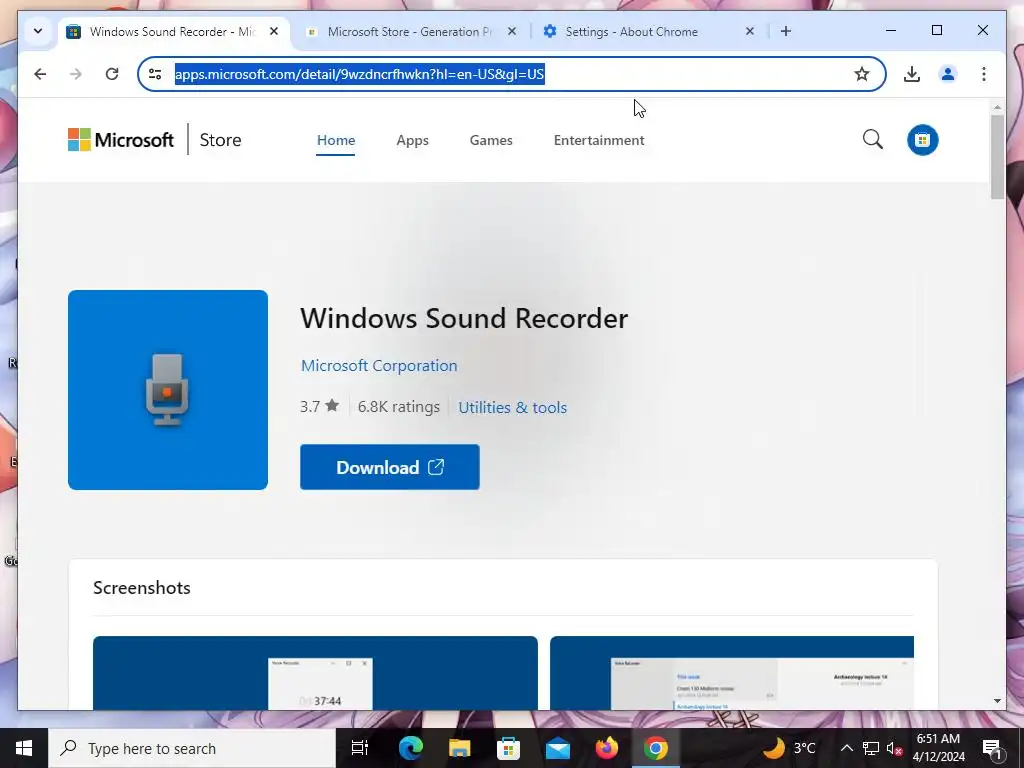Go back to previous page
The width and height of the screenshot is (1024, 768).
[40, 74]
